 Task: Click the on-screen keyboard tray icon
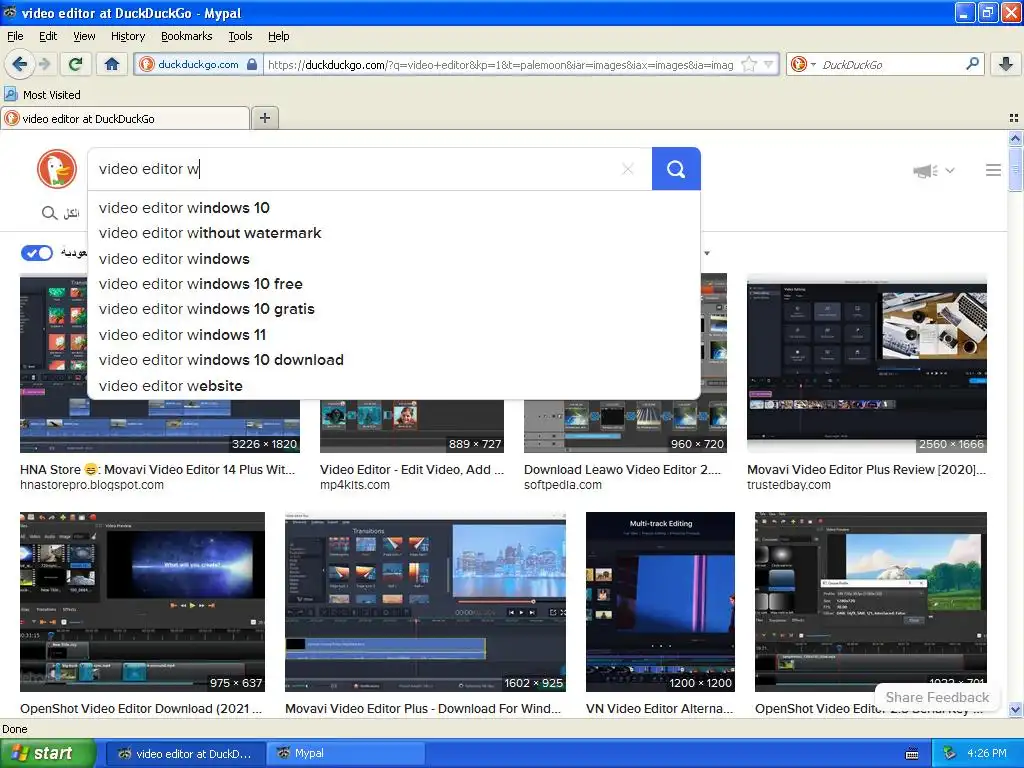pos(912,754)
